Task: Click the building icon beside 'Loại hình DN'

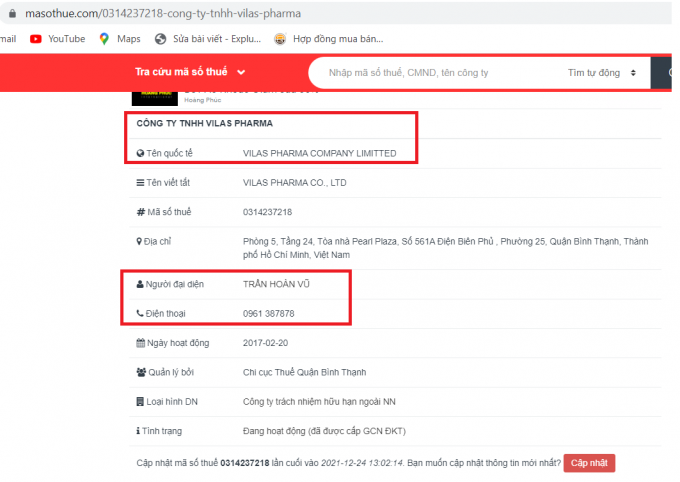Action: pos(140,402)
